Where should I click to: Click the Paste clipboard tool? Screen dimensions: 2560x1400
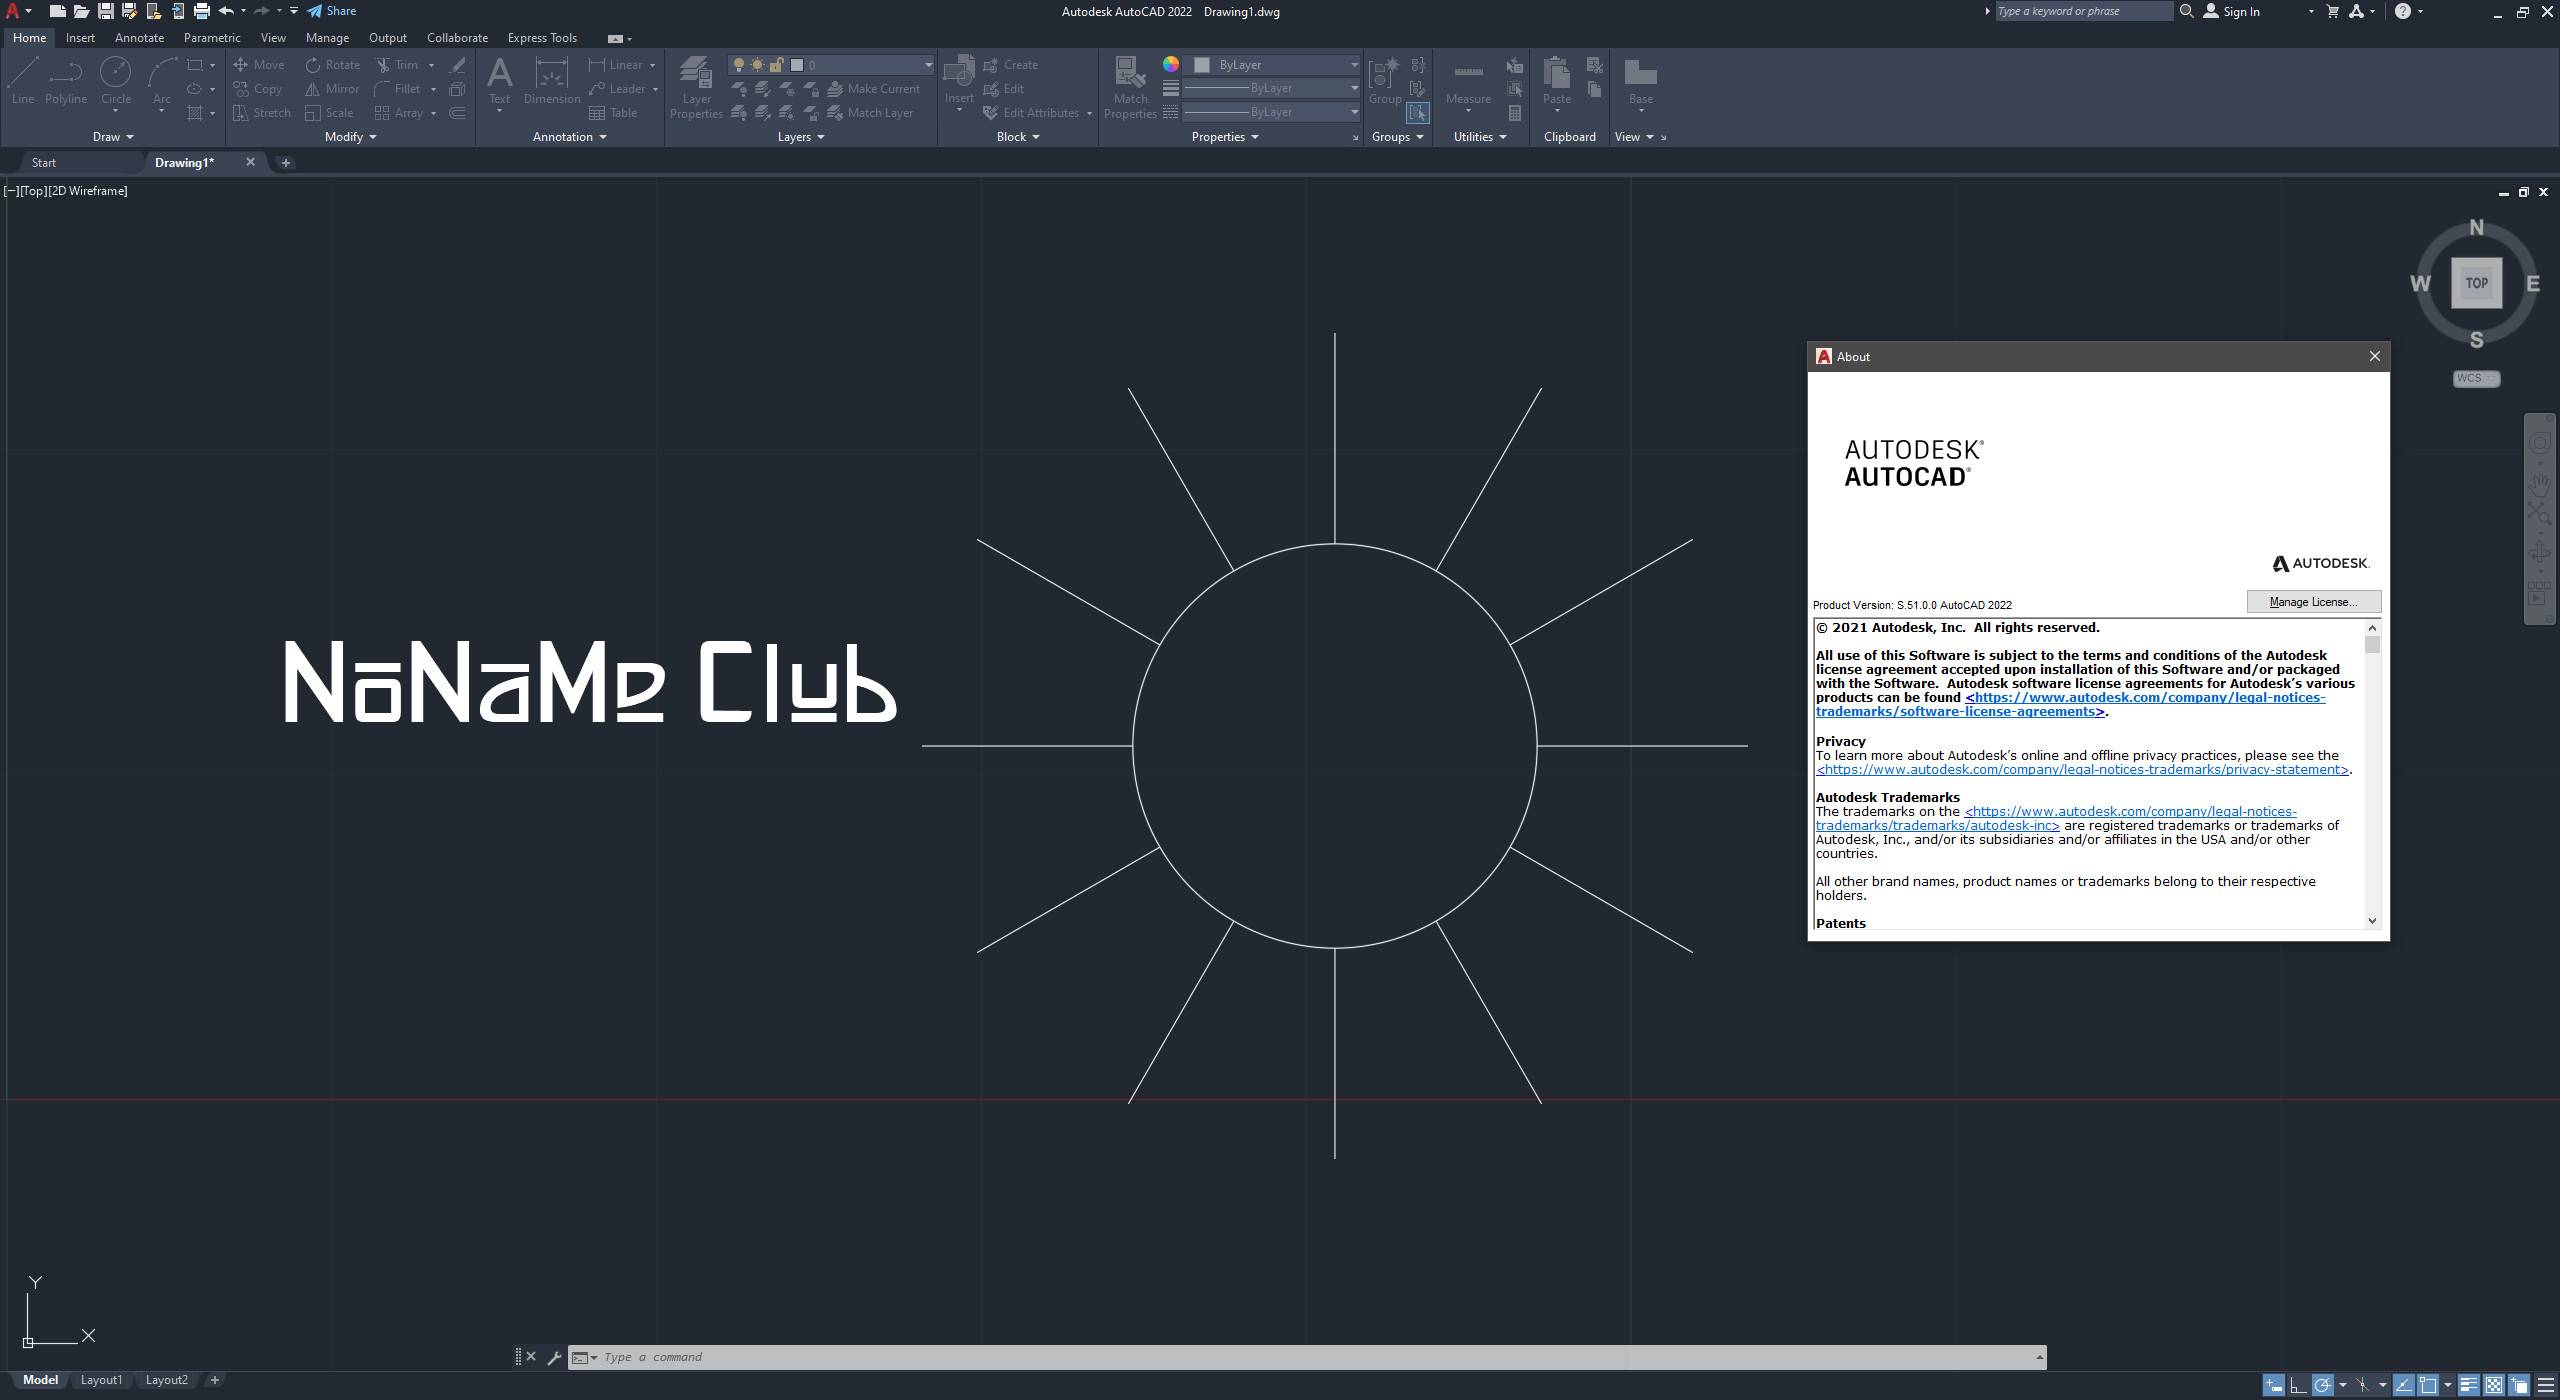pyautogui.click(x=1557, y=80)
